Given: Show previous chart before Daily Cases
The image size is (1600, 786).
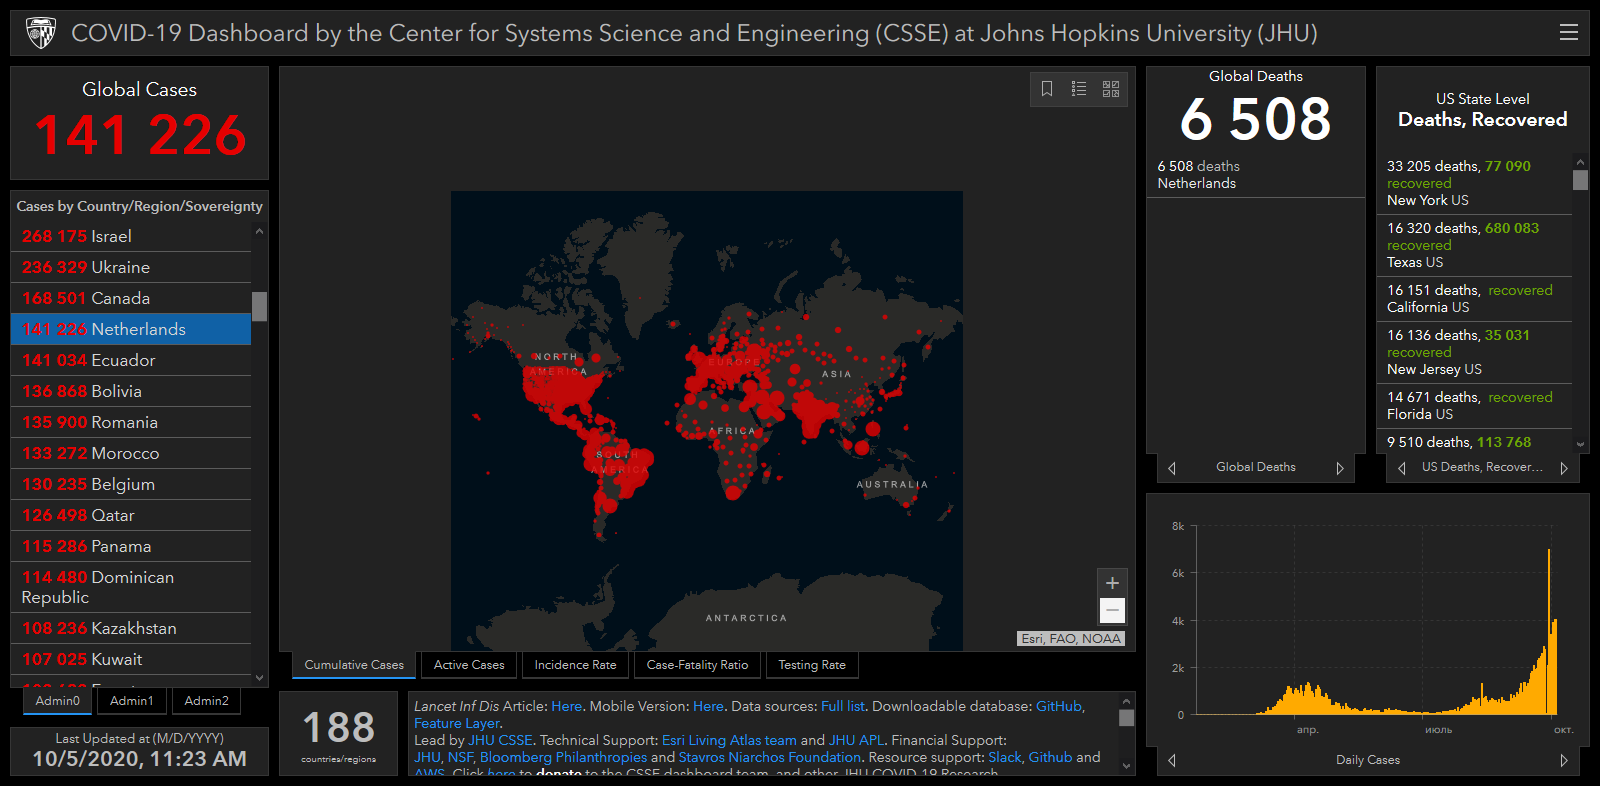Looking at the screenshot, I should (x=1172, y=760).
